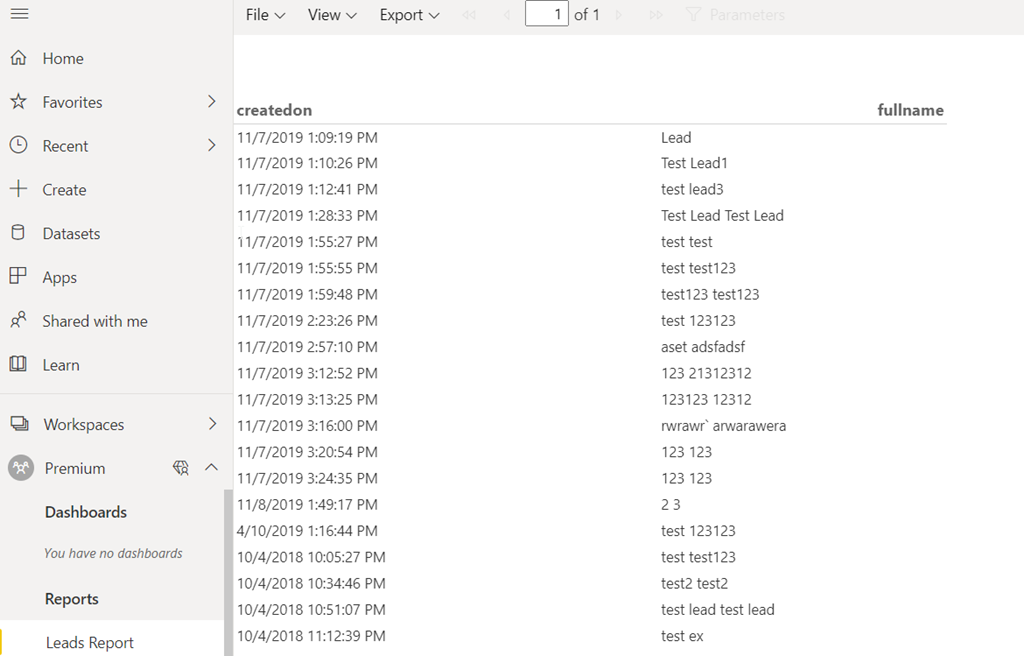Click the Apps grid icon

click(x=18, y=277)
